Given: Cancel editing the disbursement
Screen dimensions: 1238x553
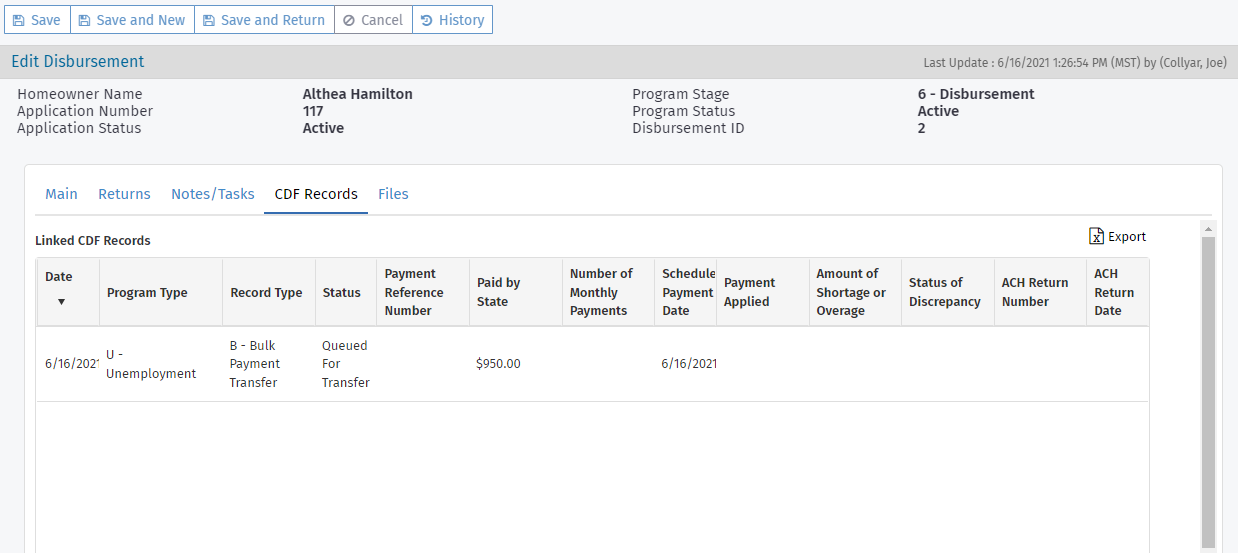Looking at the screenshot, I should tap(373, 20).
